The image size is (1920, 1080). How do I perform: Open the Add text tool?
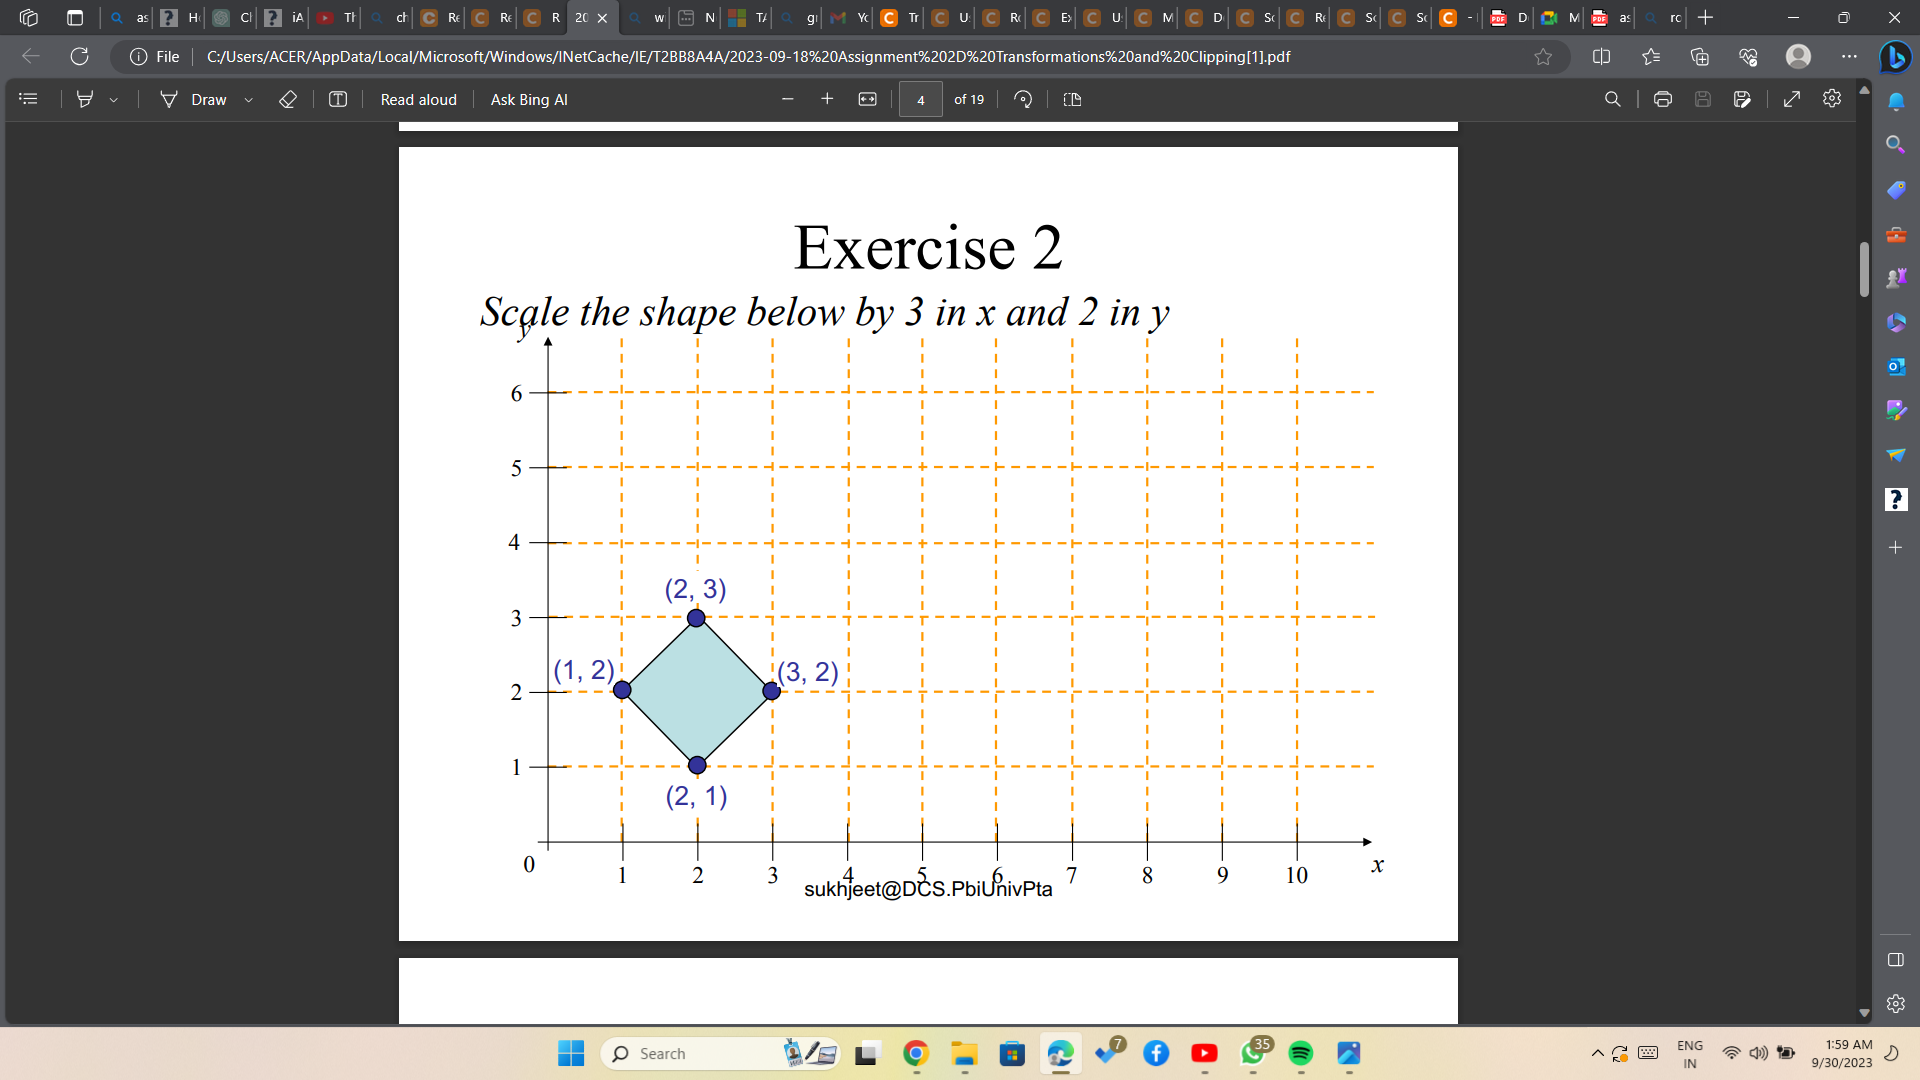(x=337, y=99)
